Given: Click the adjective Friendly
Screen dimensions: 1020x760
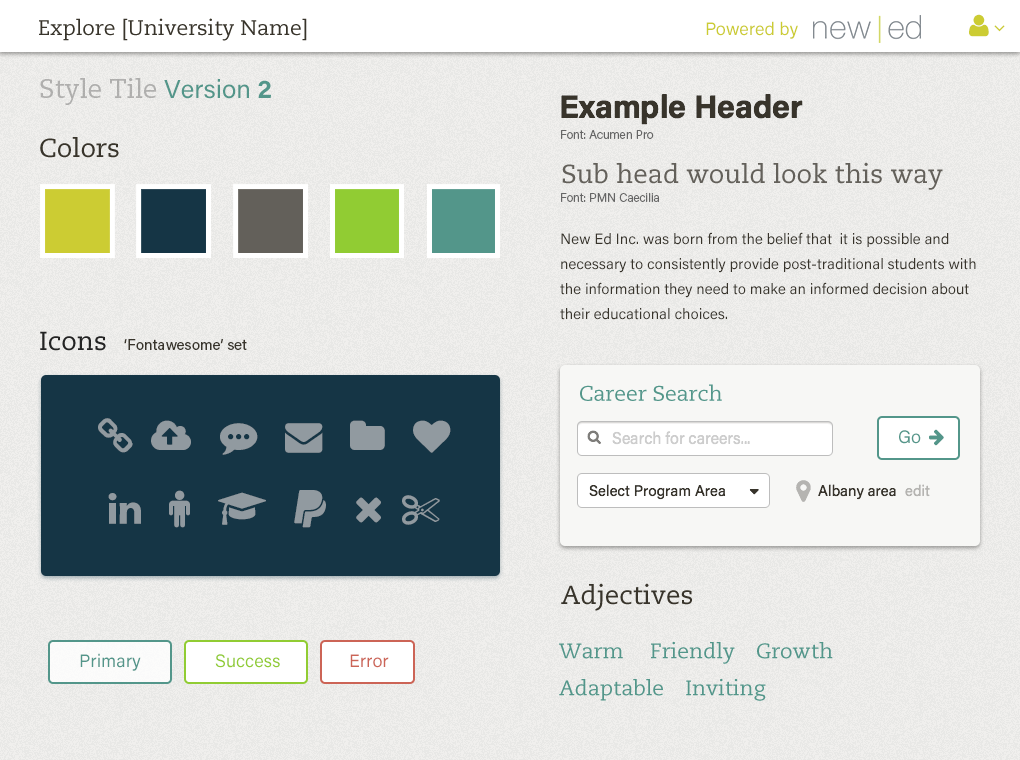Looking at the screenshot, I should [x=692, y=651].
